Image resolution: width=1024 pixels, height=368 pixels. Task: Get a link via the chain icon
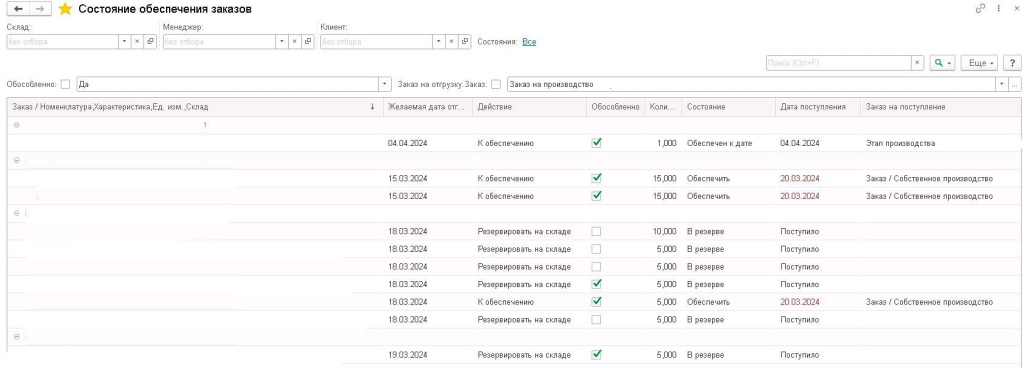coord(980,8)
